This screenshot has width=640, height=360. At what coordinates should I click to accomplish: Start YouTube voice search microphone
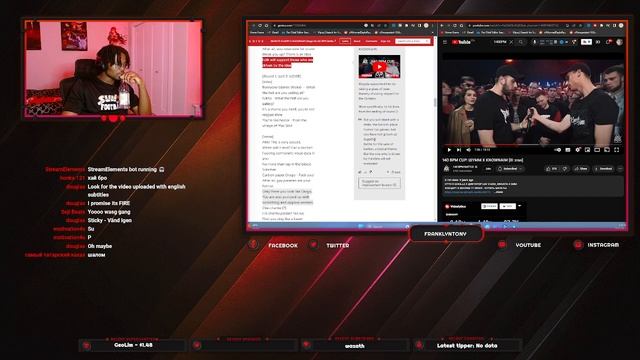534,42
